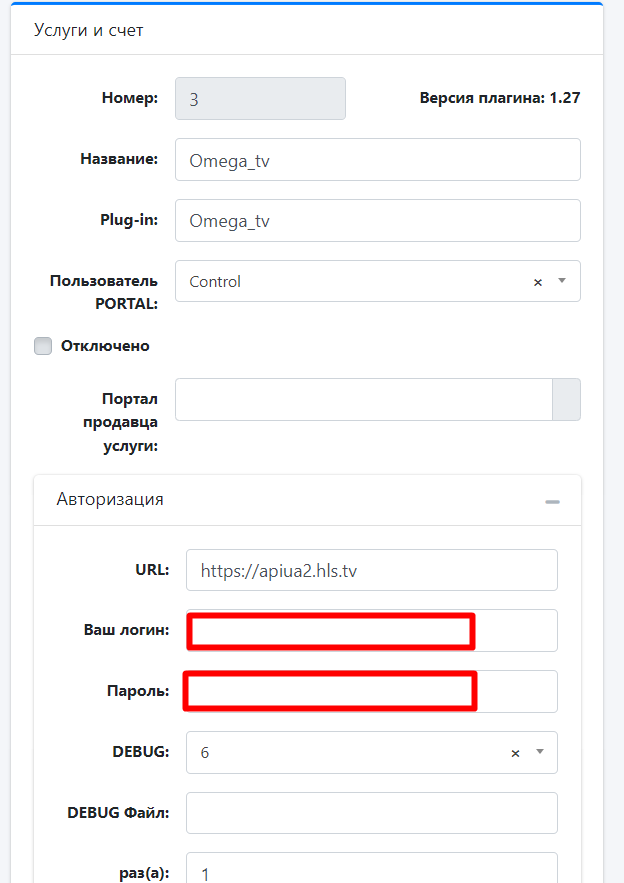Image resolution: width=624 pixels, height=883 pixels.
Task: Click the disabled Номер field showing 3
Action: click(260, 99)
